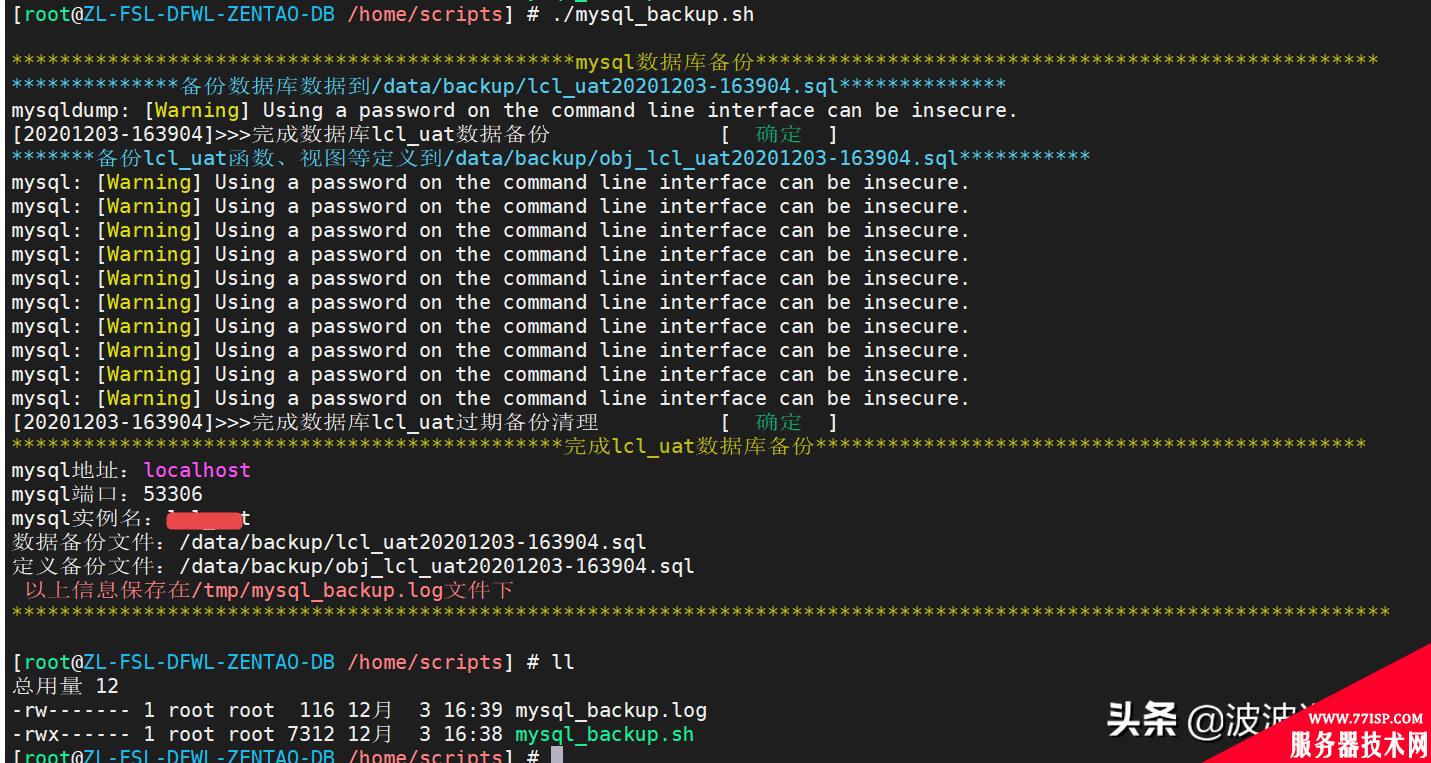Viewport: 1431px width, 763px height.
Task: Click file size 7312
Action: [x=311, y=734]
